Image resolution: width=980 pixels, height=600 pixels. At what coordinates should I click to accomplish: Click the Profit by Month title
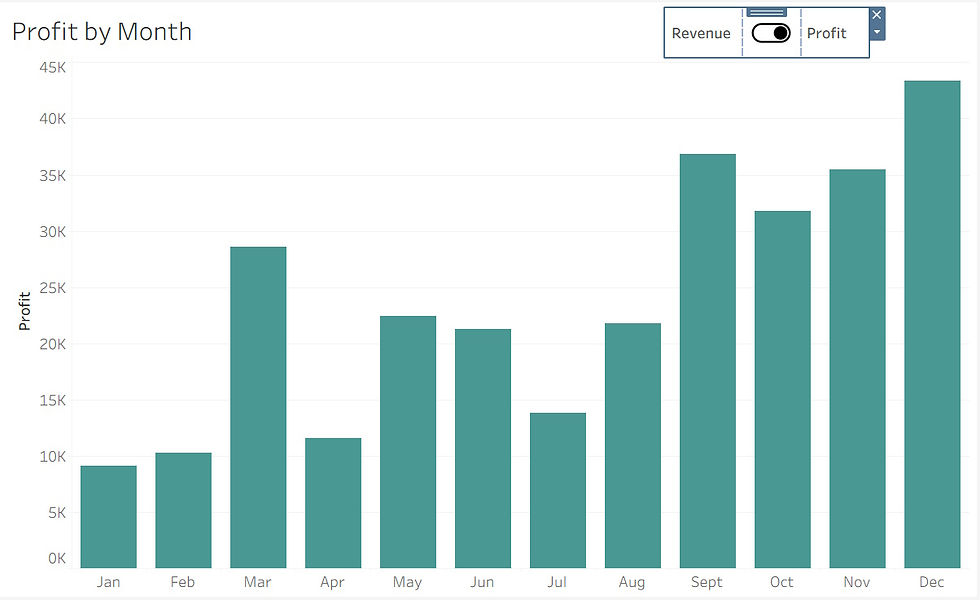(x=102, y=32)
